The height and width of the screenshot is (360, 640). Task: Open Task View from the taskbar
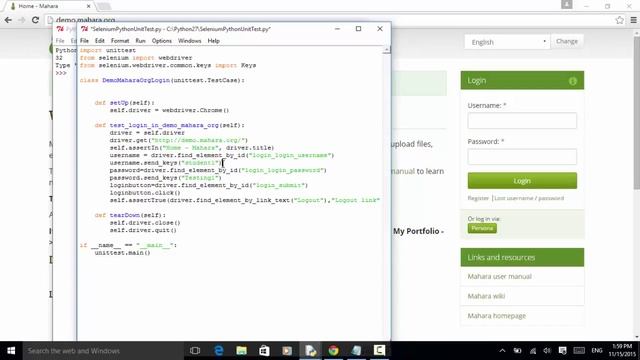pyautogui.click(x=195, y=351)
